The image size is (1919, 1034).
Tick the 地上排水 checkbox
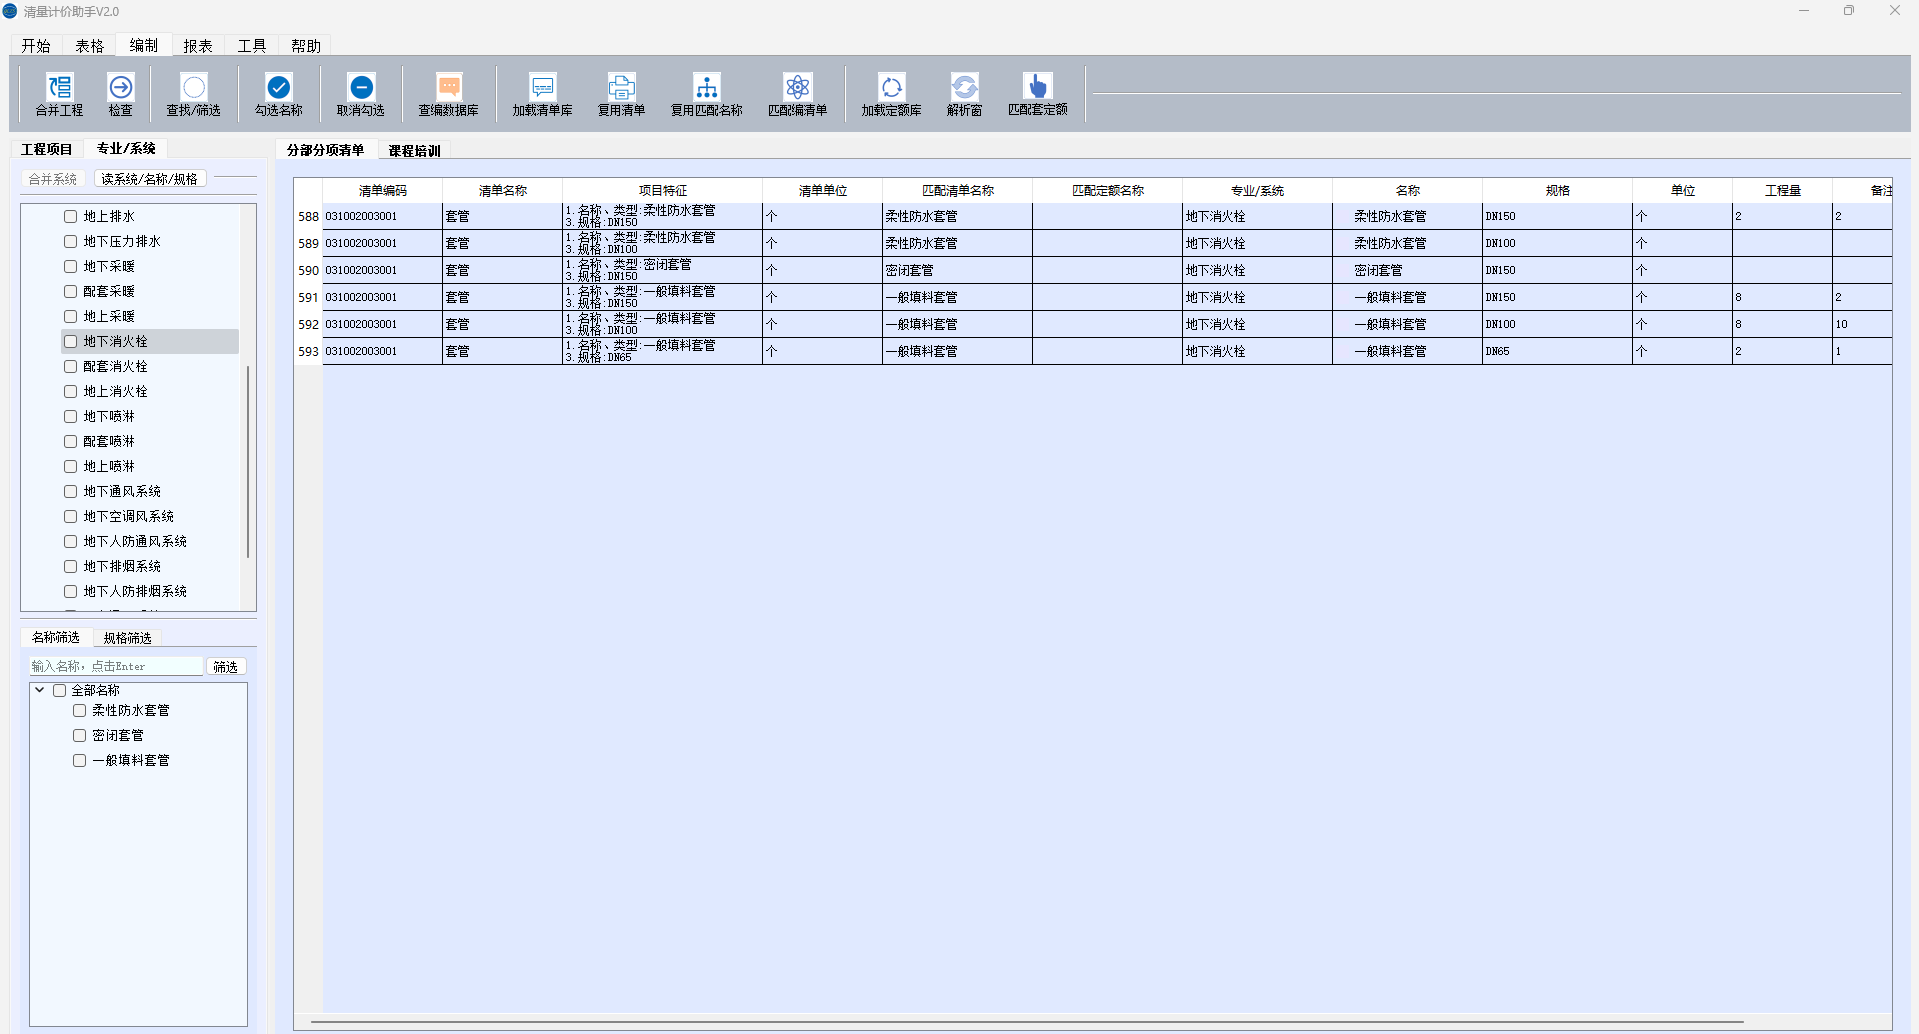[x=71, y=216]
